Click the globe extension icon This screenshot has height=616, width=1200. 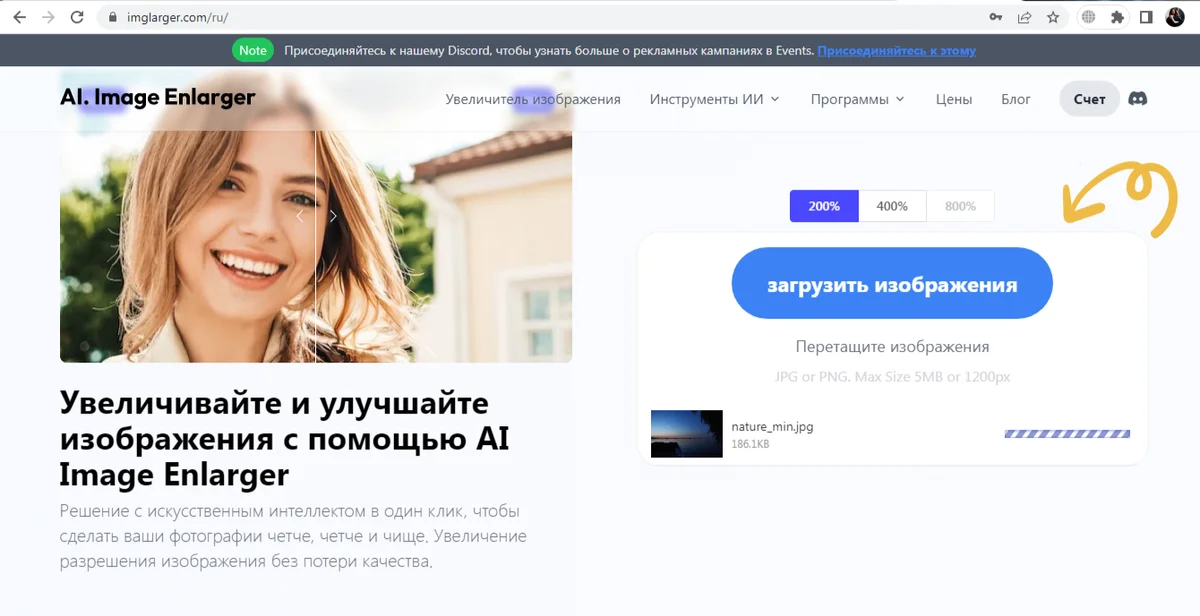click(1088, 17)
